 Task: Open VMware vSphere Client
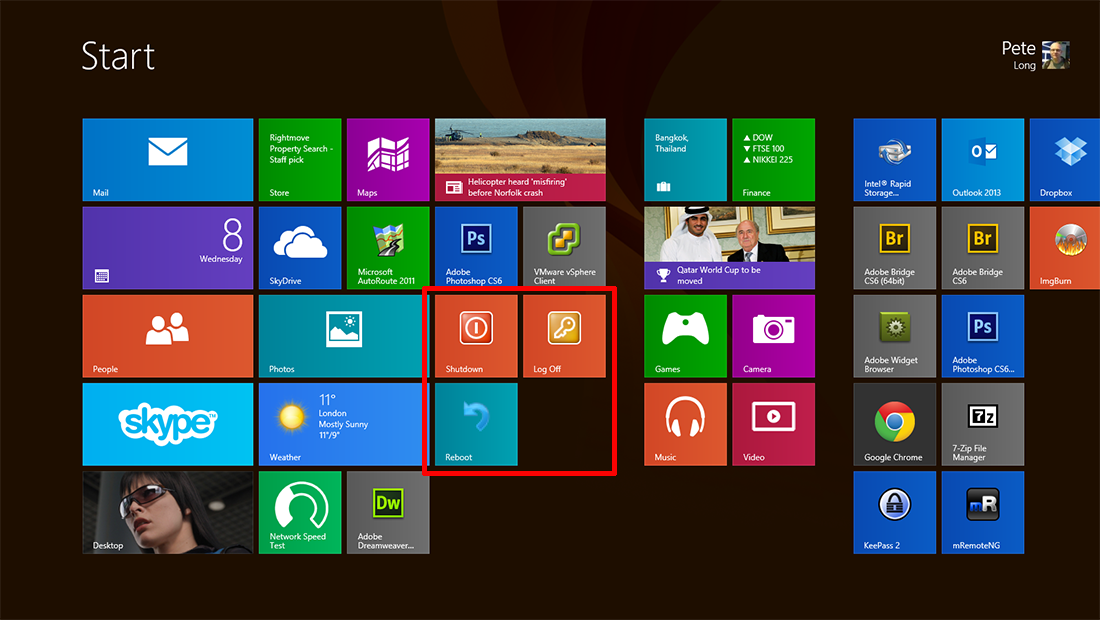click(x=565, y=248)
